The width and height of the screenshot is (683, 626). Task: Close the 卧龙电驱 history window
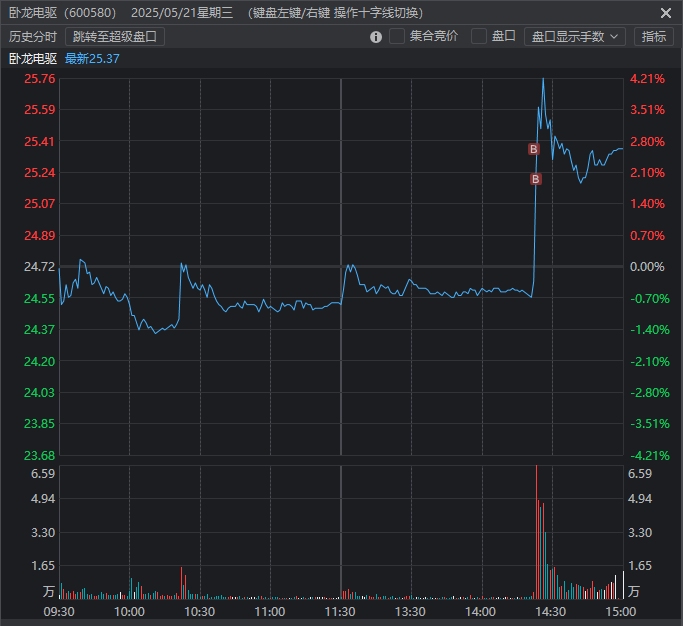(x=666, y=13)
